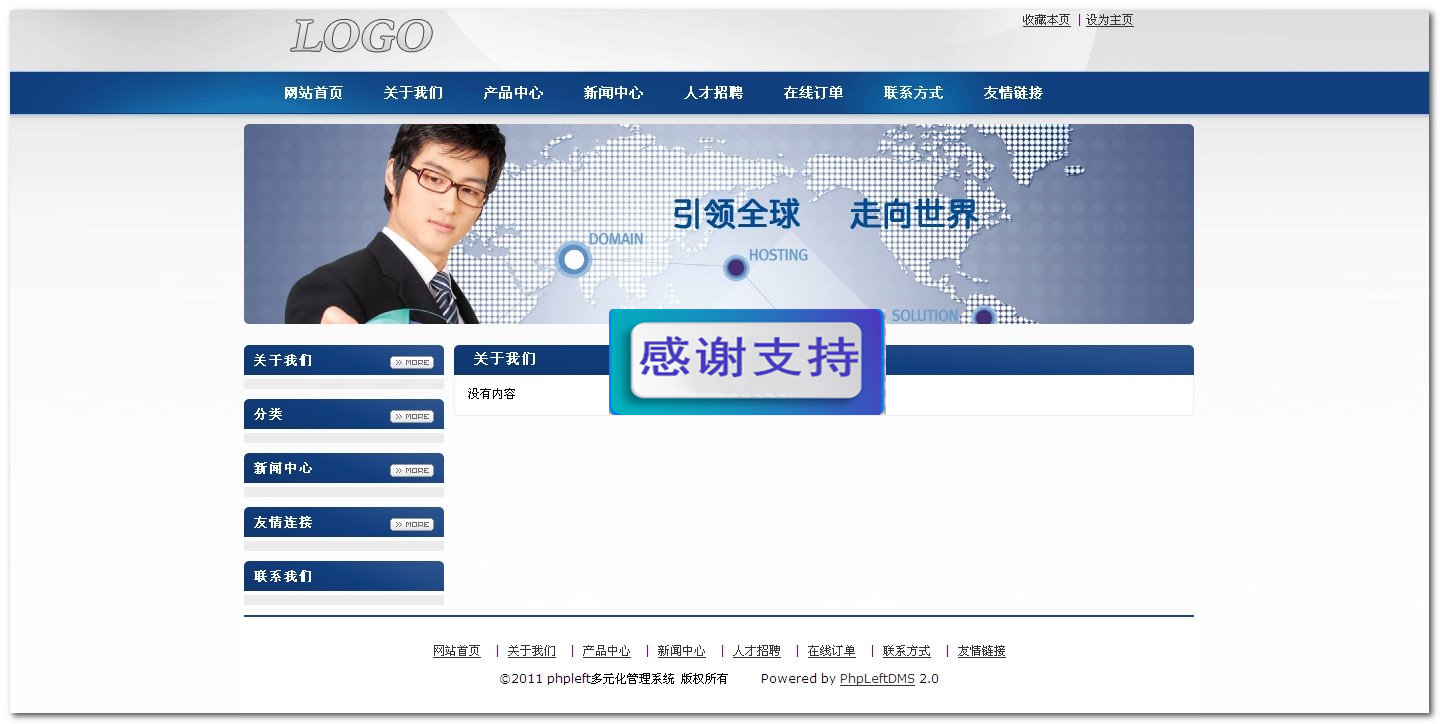
Task: Follow the footer 联系方式 link
Action: tap(907, 651)
